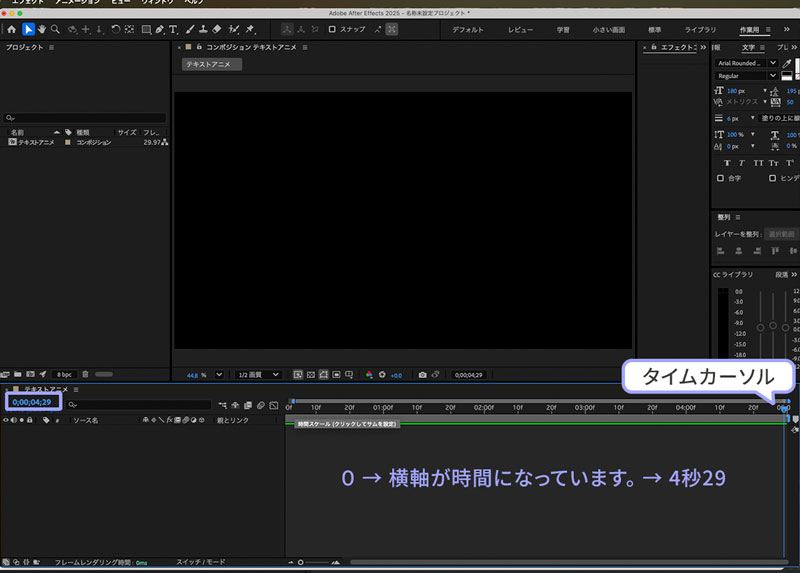This screenshot has height=573, width=800.
Task: Expand the workspace overflow chevron at top right
Action: tap(787, 30)
